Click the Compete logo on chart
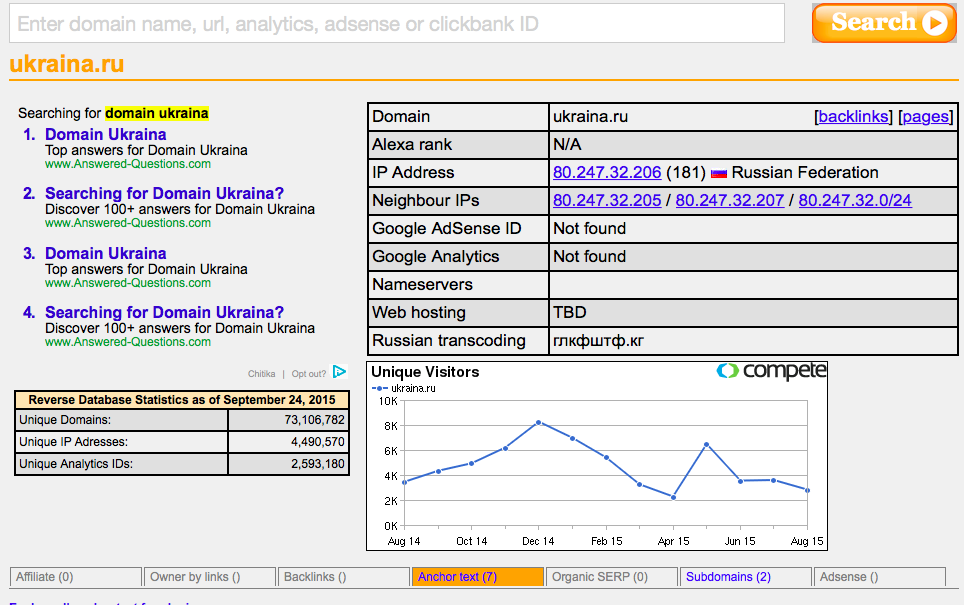The image size is (964, 605). tap(771, 371)
